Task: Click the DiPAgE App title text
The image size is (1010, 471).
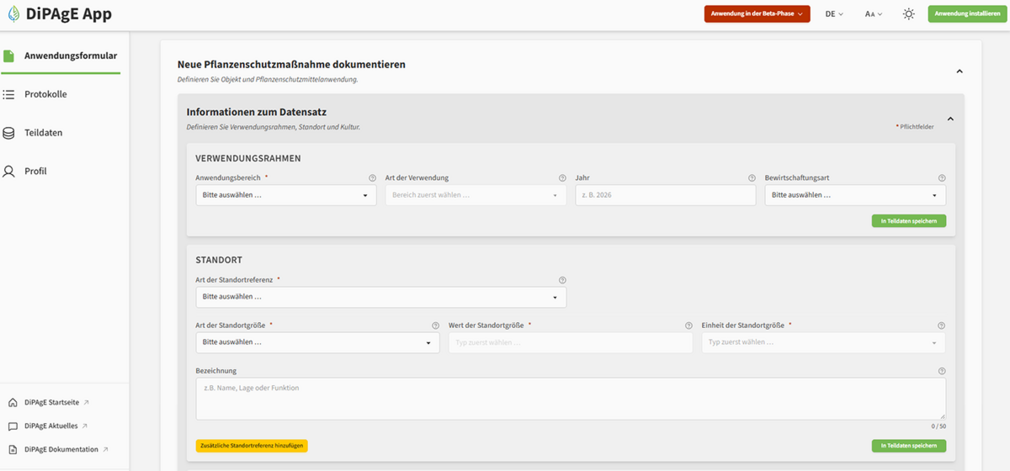Action: [69, 14]
